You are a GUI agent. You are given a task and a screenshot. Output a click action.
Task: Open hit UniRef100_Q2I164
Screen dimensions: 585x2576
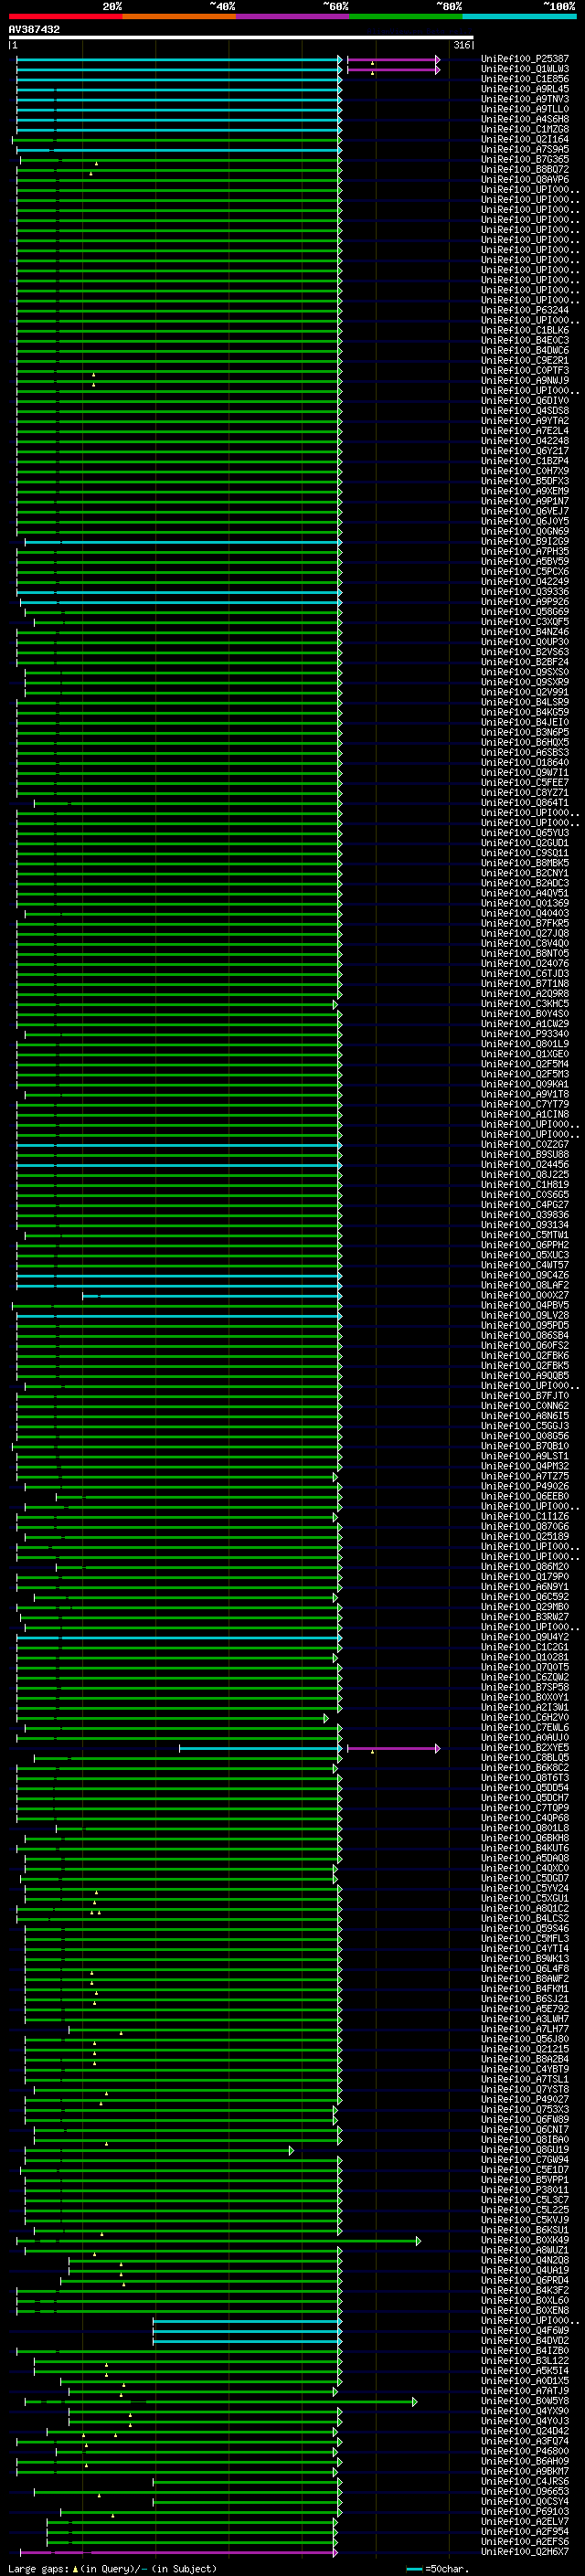[524, 139]
